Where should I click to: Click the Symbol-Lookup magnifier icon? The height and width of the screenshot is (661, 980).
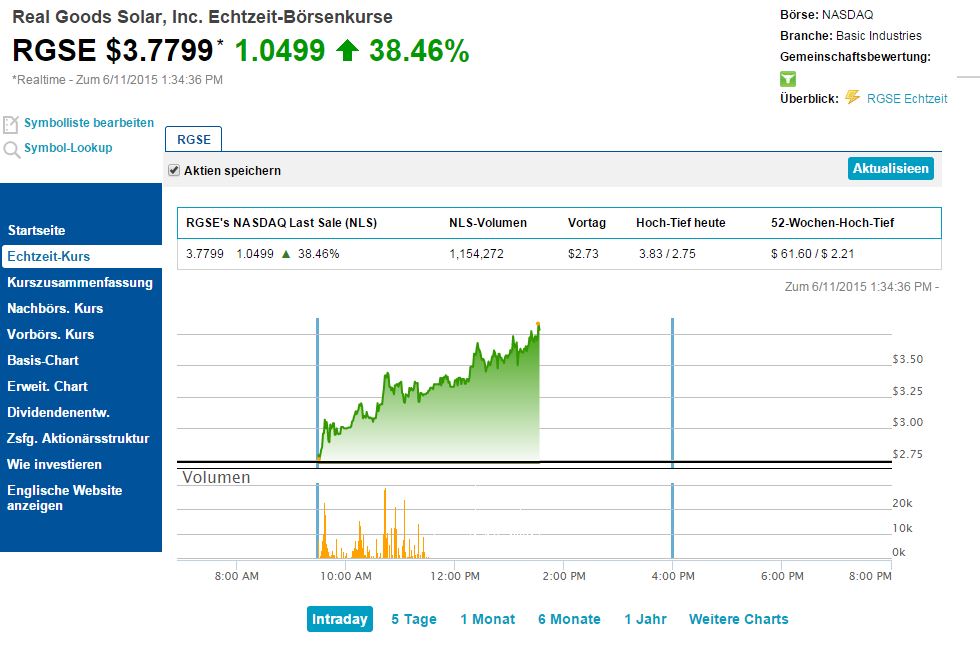click(11, 149)
